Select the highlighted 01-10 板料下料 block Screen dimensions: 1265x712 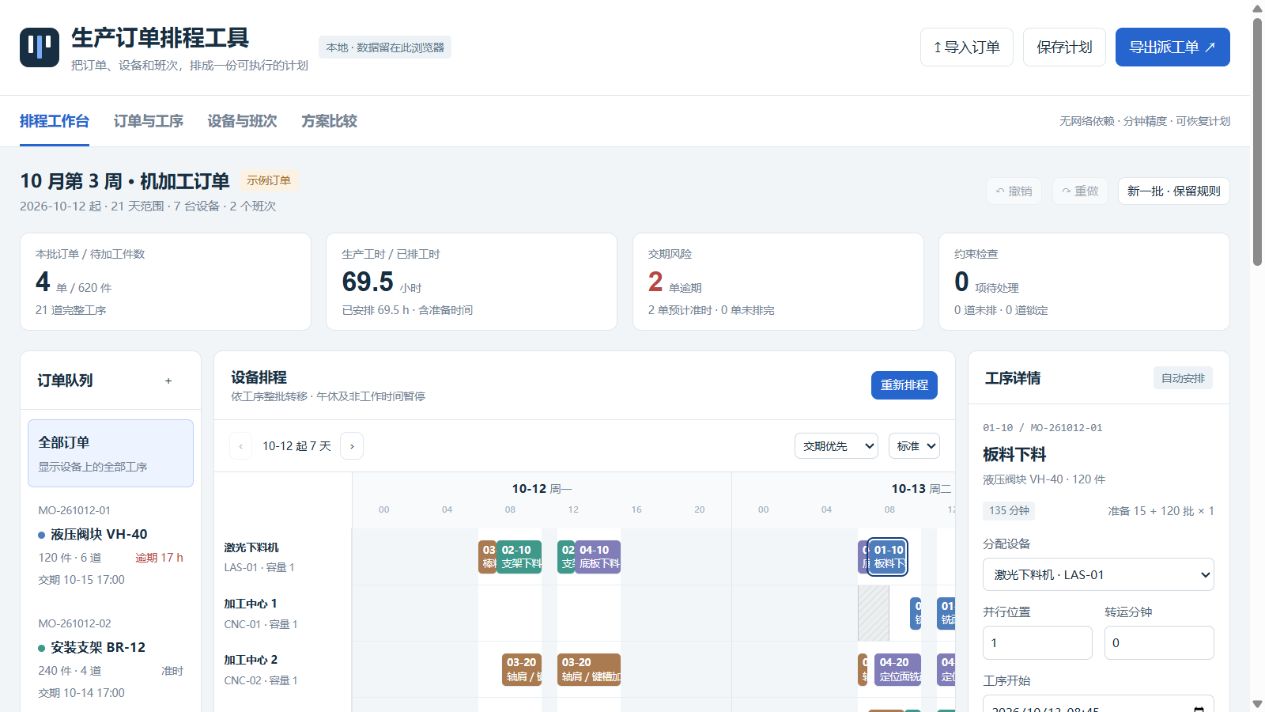pos(887,557)
